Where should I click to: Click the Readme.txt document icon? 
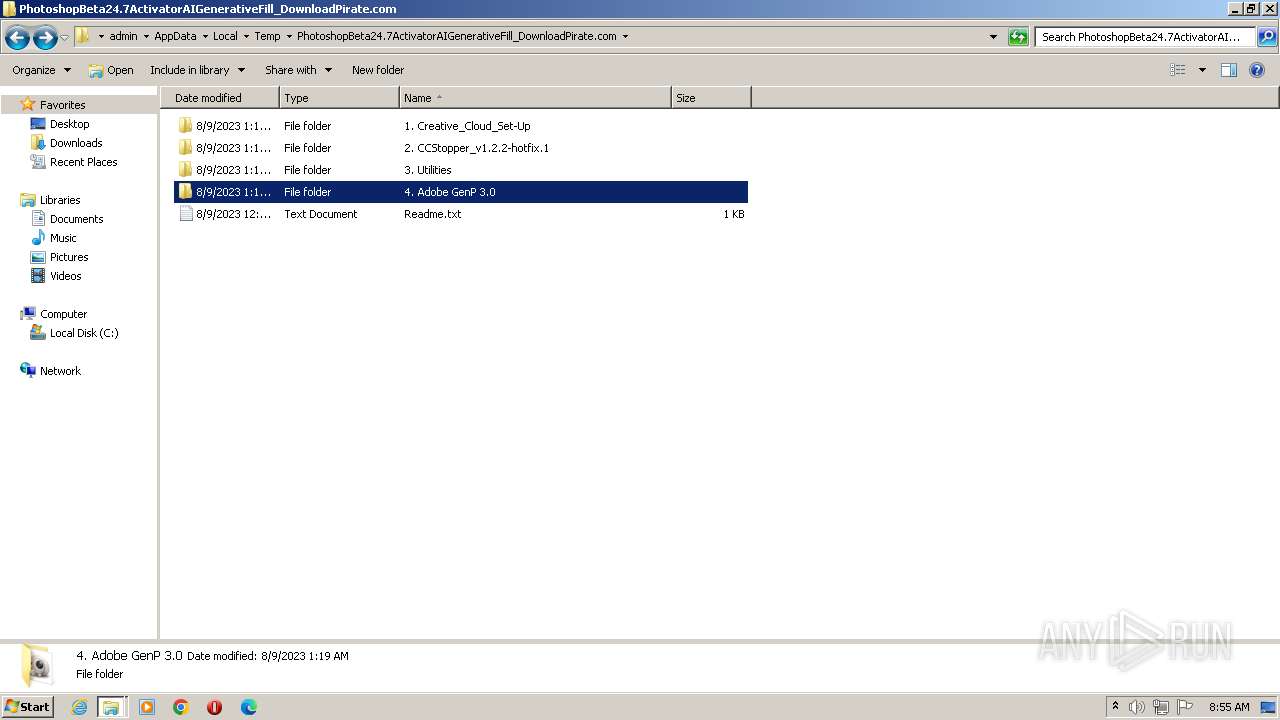185,214
